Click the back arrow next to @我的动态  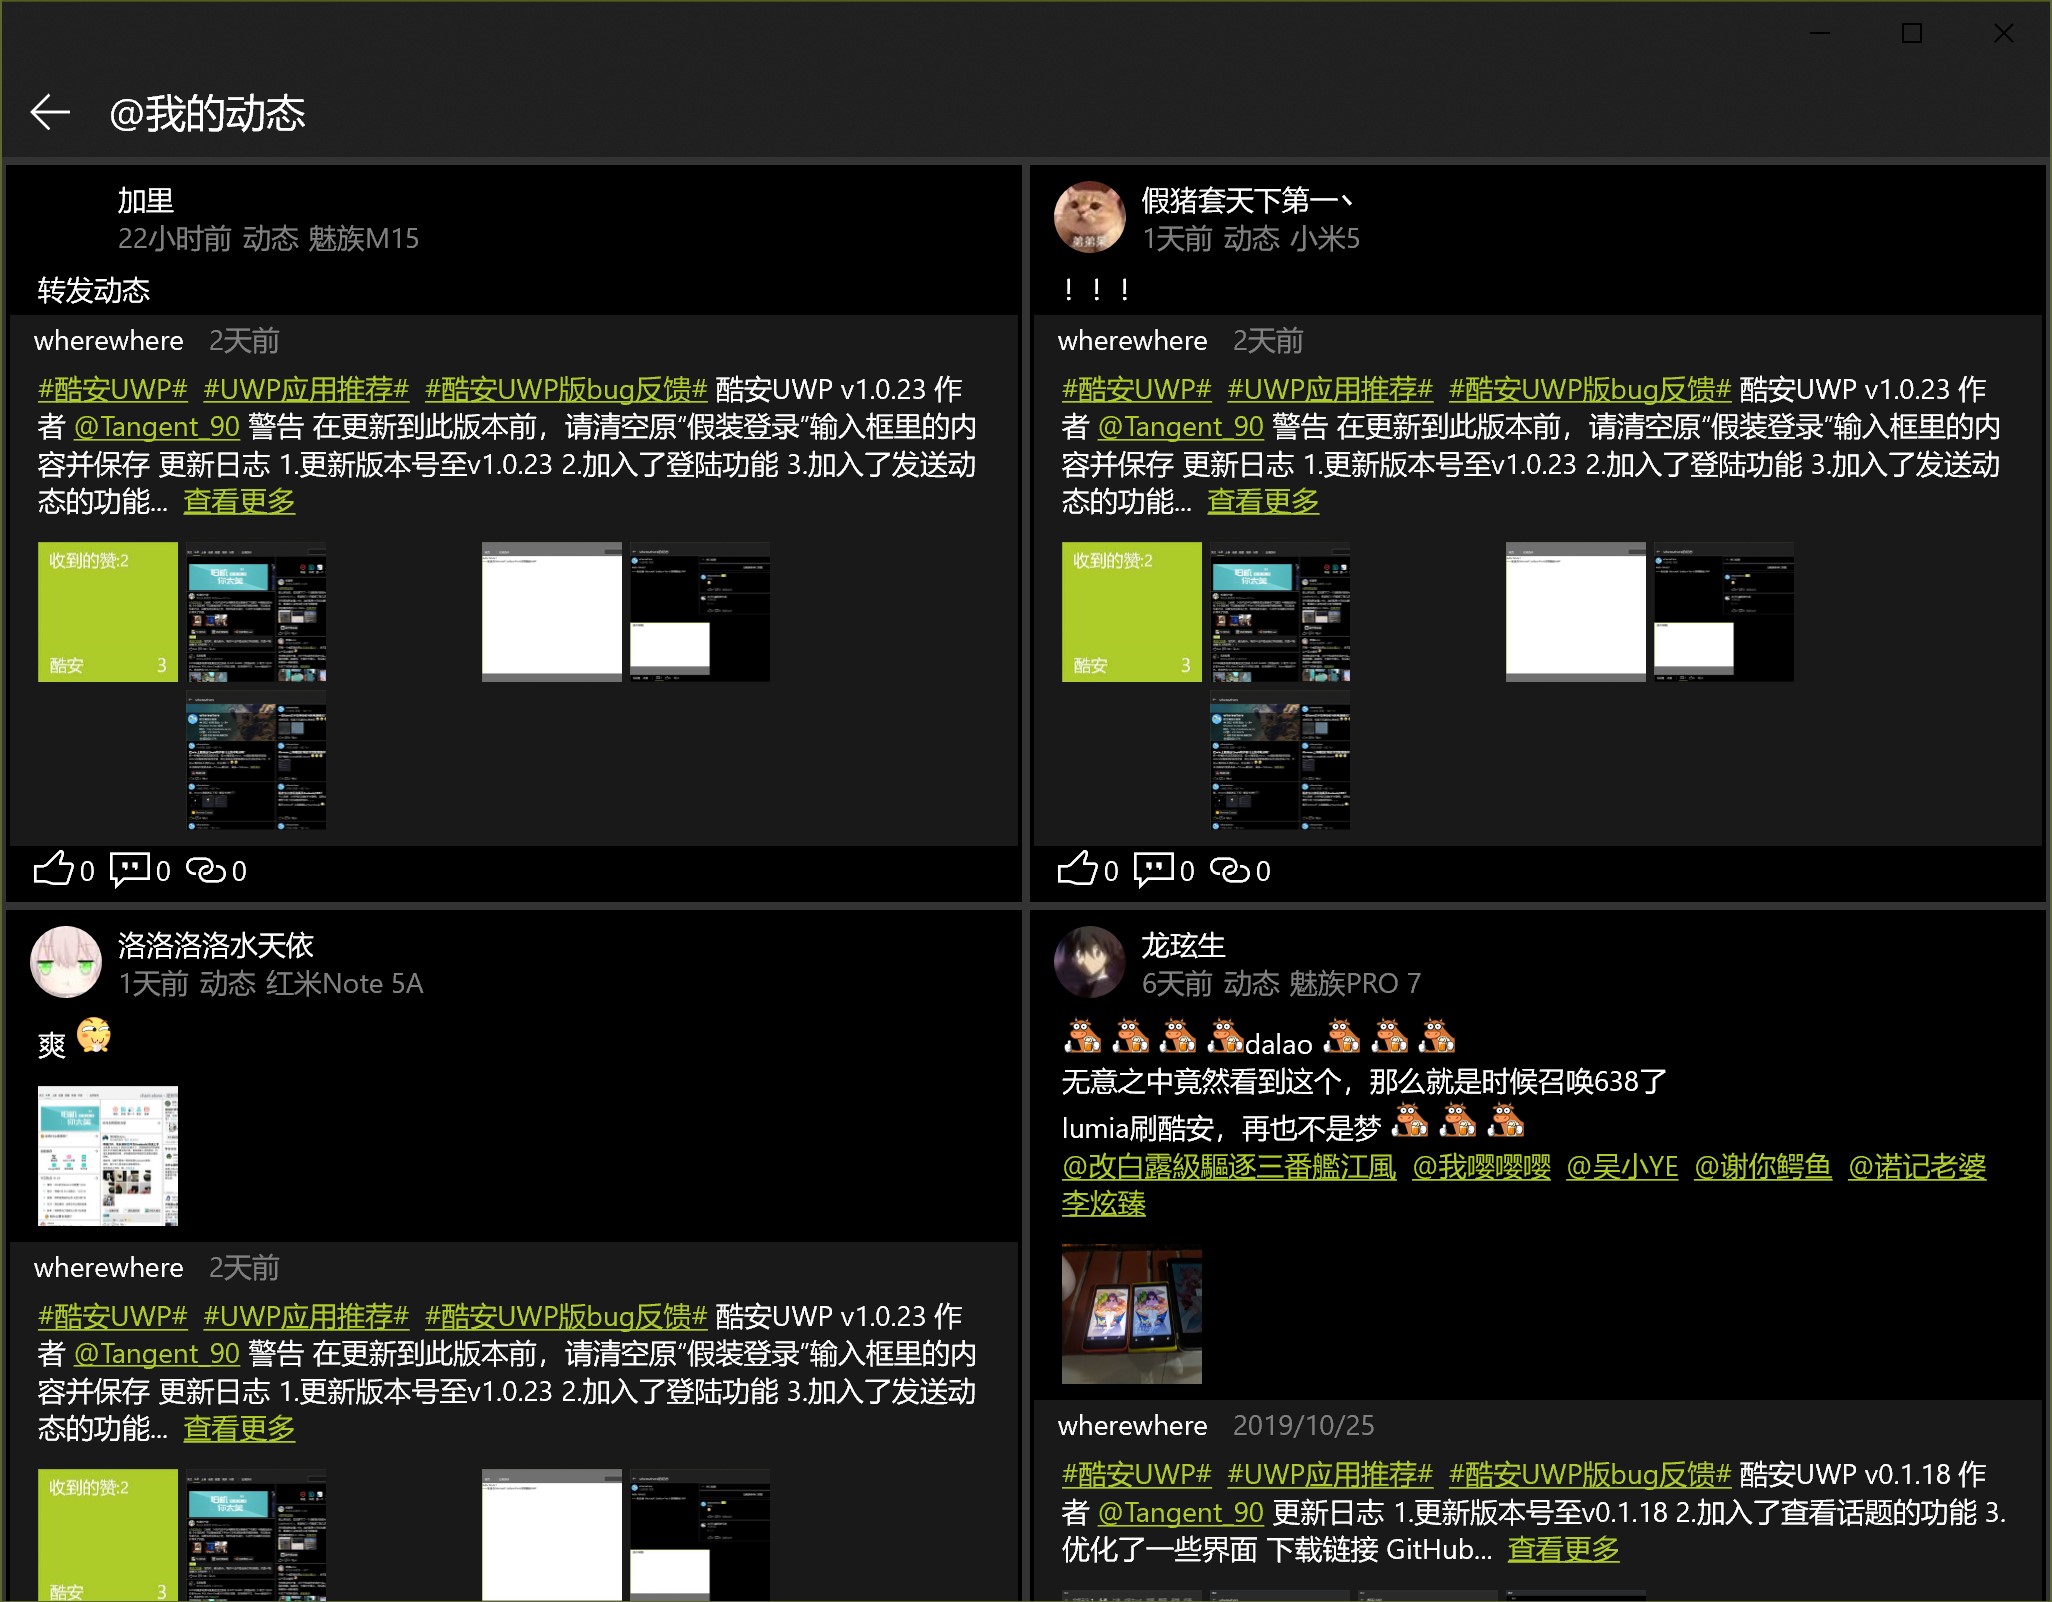click(x=50, y=112)
